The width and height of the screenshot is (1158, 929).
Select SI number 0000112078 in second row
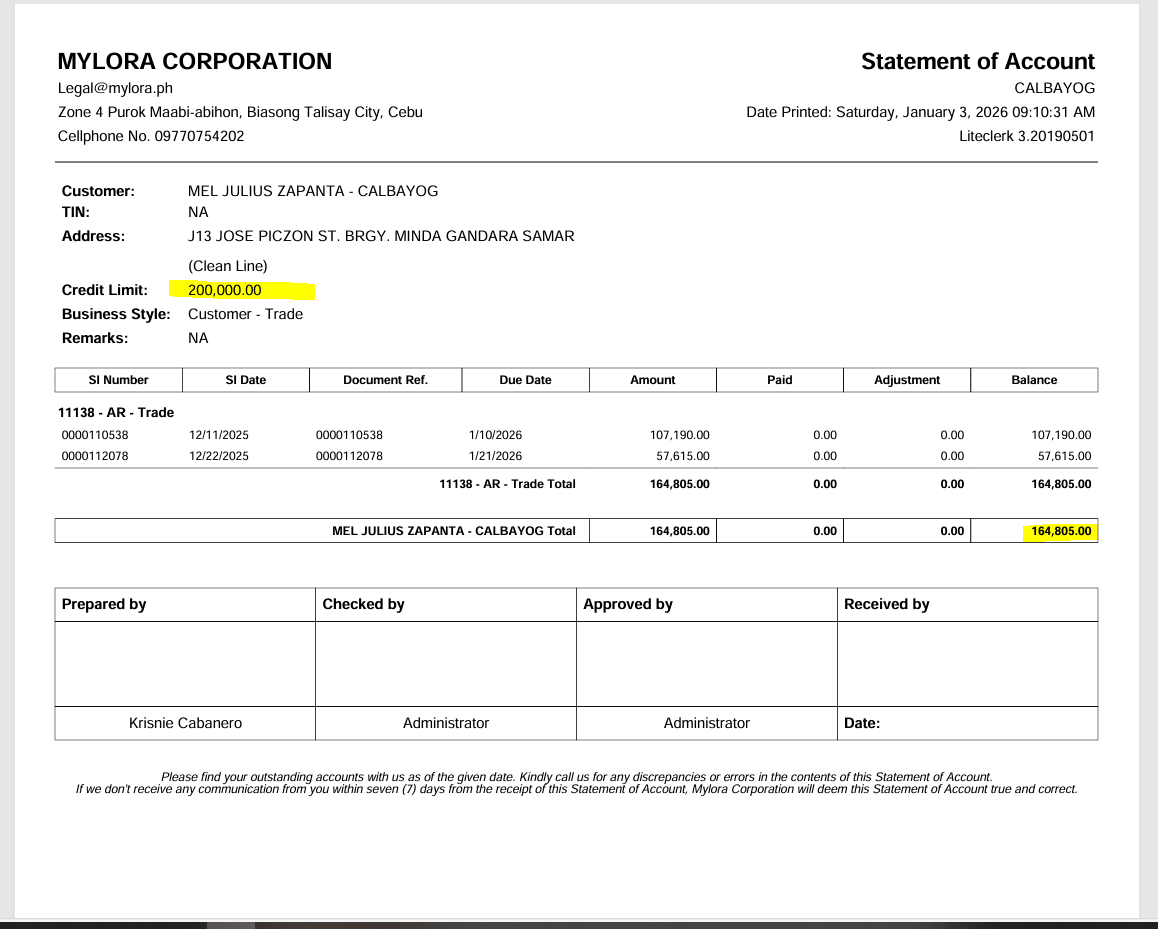click(x=94, y=456)
